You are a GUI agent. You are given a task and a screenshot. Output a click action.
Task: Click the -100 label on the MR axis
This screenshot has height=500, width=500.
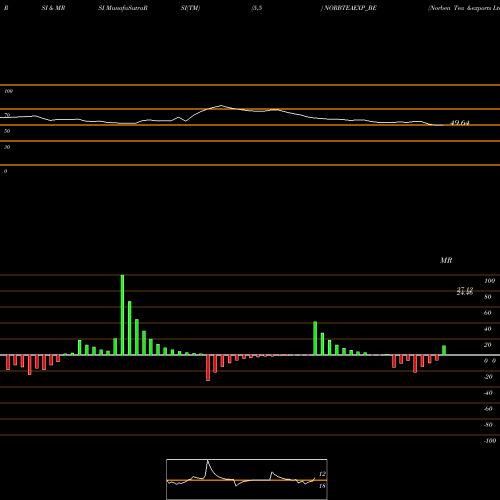coord(490,441)
